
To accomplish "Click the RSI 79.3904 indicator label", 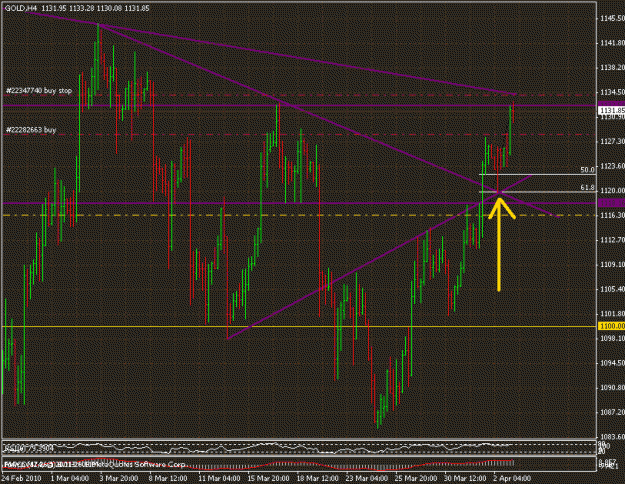I will click(x=28, y=449).
